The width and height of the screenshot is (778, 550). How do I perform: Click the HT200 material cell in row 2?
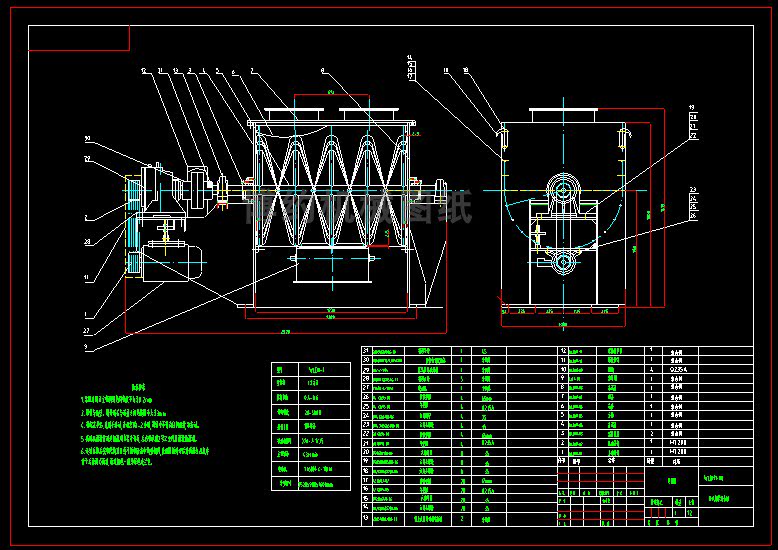(678, 443)
